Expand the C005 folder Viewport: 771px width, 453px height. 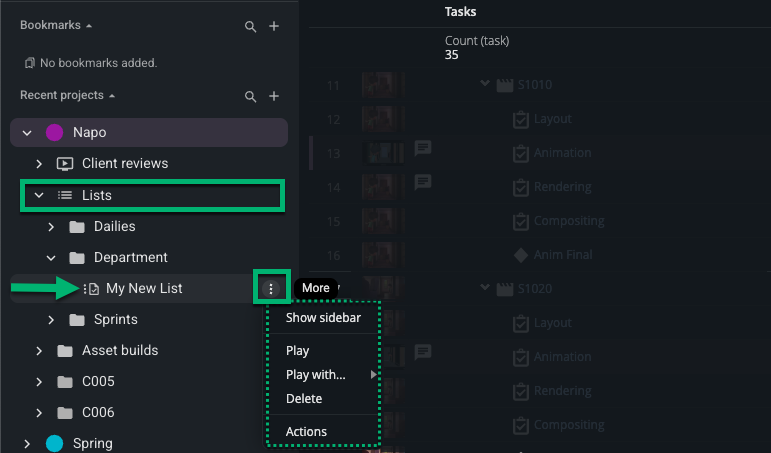pos(39,382)
